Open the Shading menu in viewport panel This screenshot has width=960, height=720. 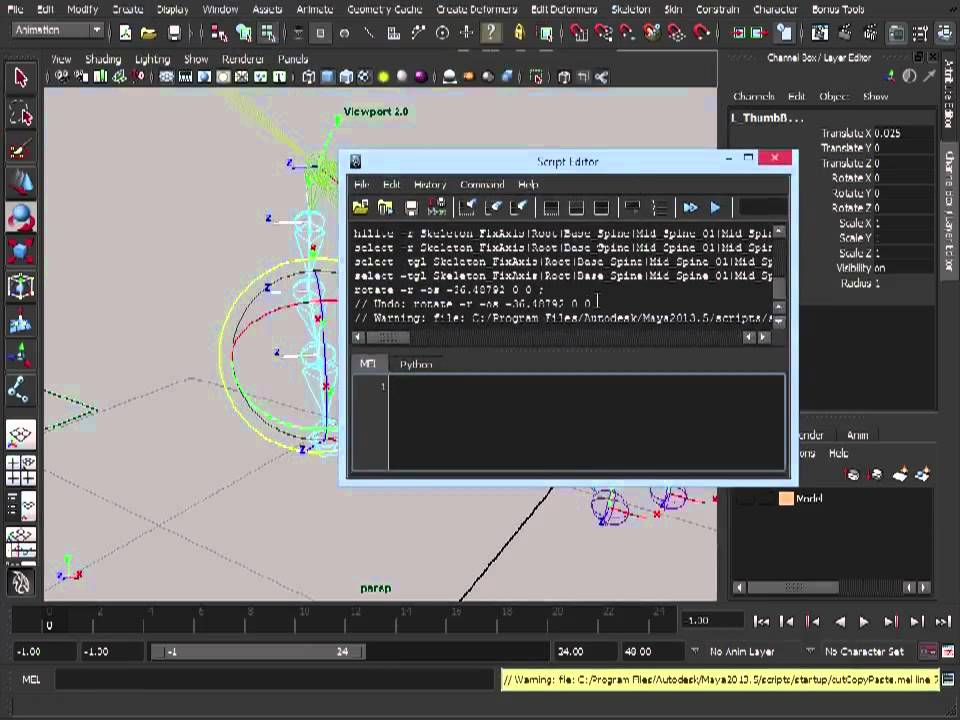click(103, 59)
